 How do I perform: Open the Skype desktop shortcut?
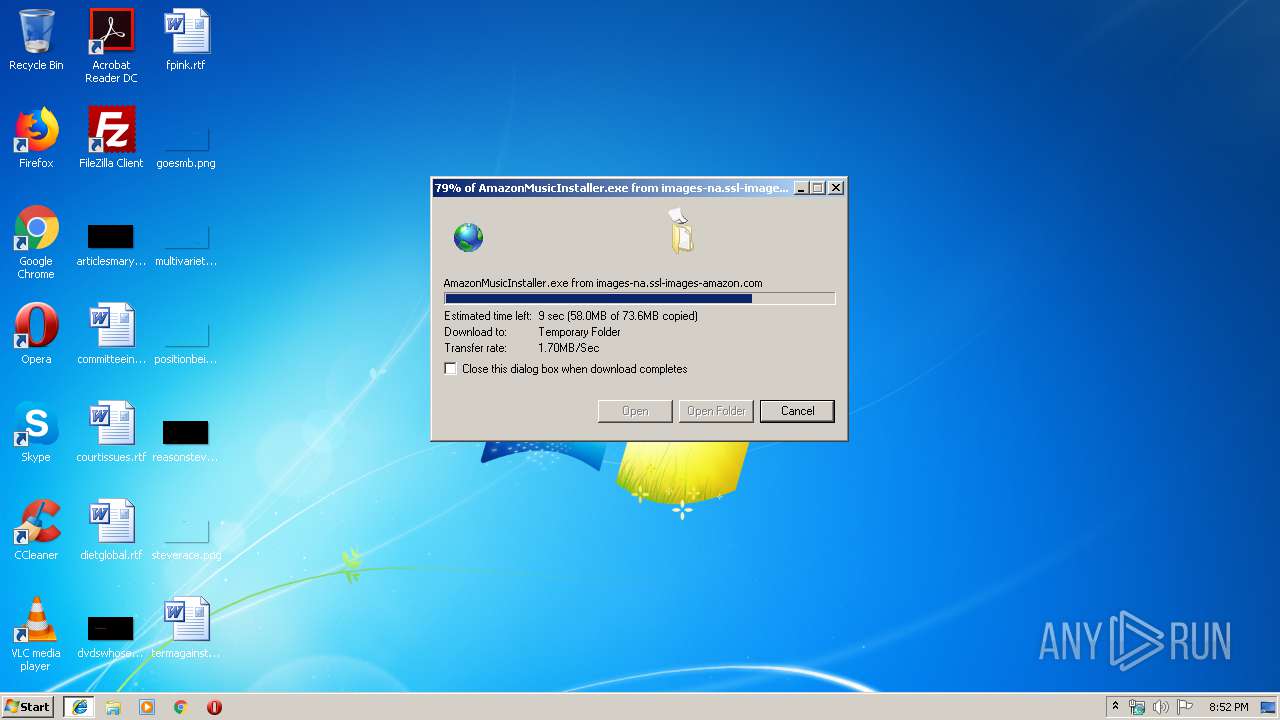coord(36,432)
